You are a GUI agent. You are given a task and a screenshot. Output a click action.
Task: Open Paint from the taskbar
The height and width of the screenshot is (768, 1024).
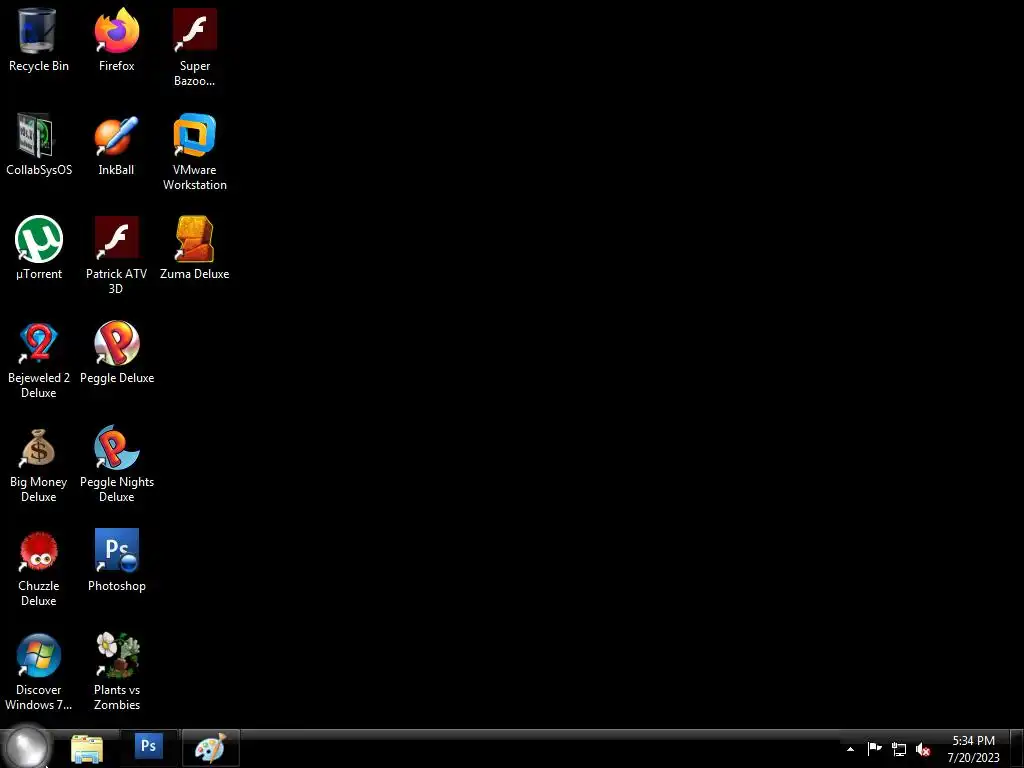coord(210,749)
